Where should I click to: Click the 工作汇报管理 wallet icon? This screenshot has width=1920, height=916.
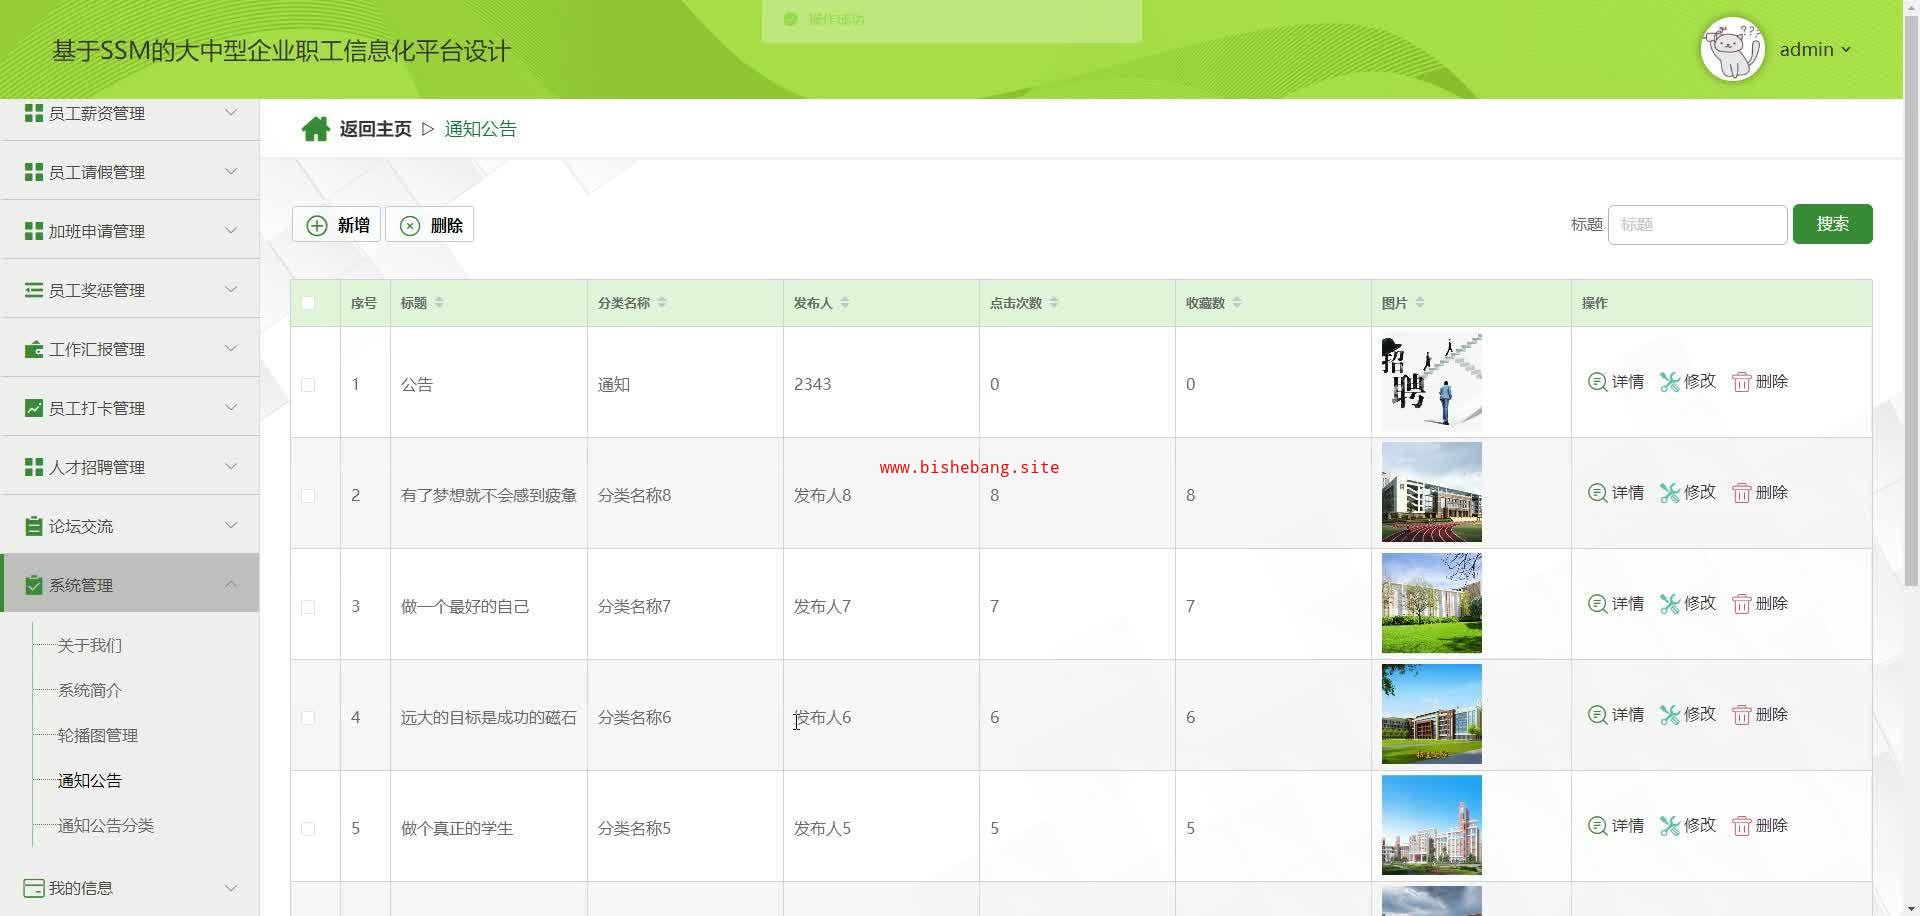[x=34, y=349]
